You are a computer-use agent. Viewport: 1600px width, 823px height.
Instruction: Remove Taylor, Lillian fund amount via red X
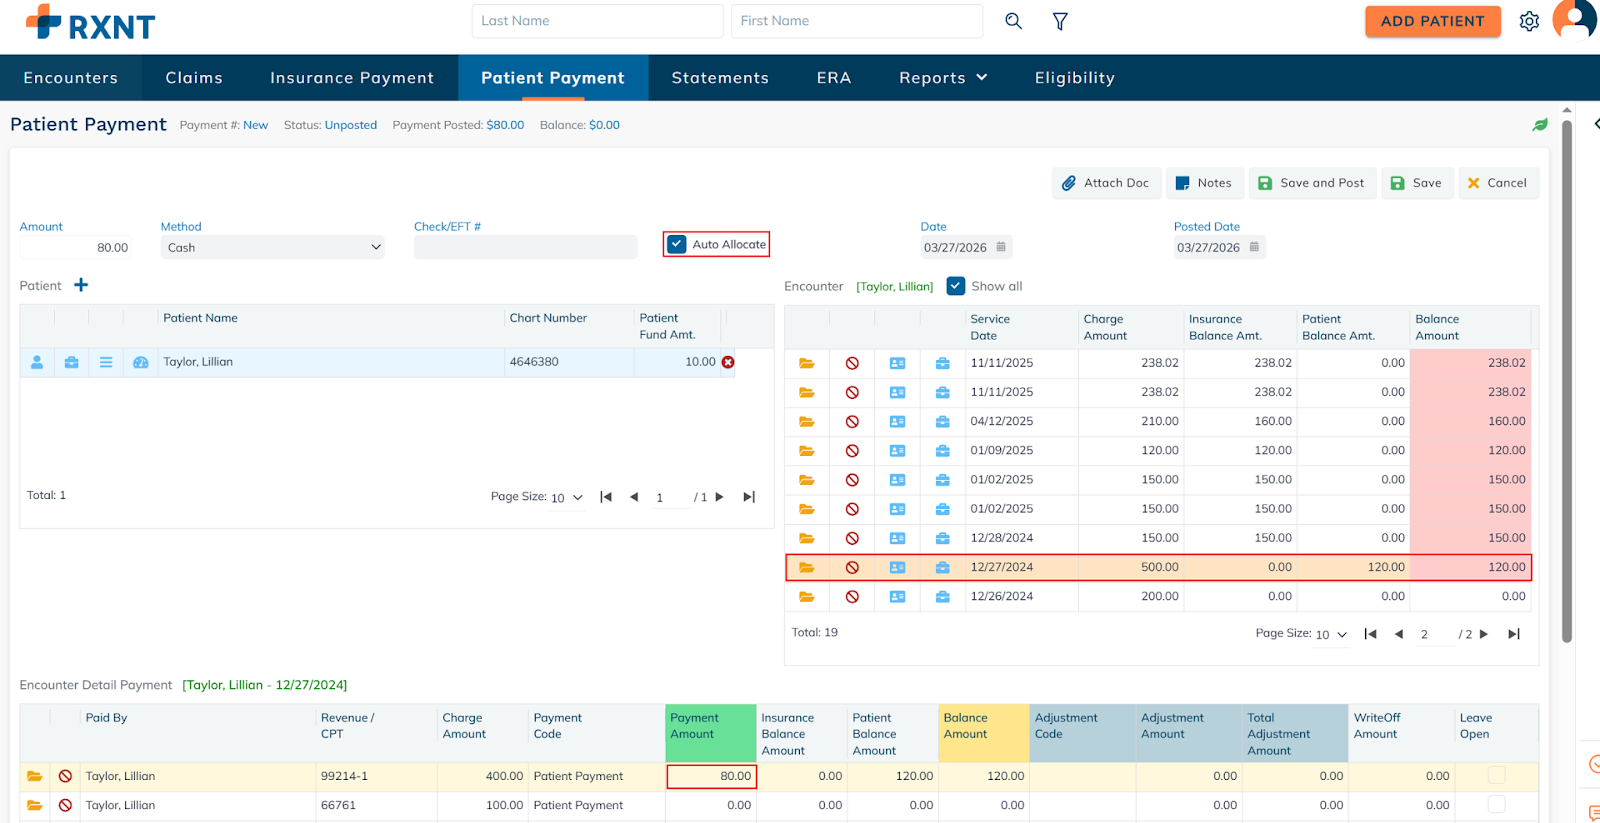point(728,362)
